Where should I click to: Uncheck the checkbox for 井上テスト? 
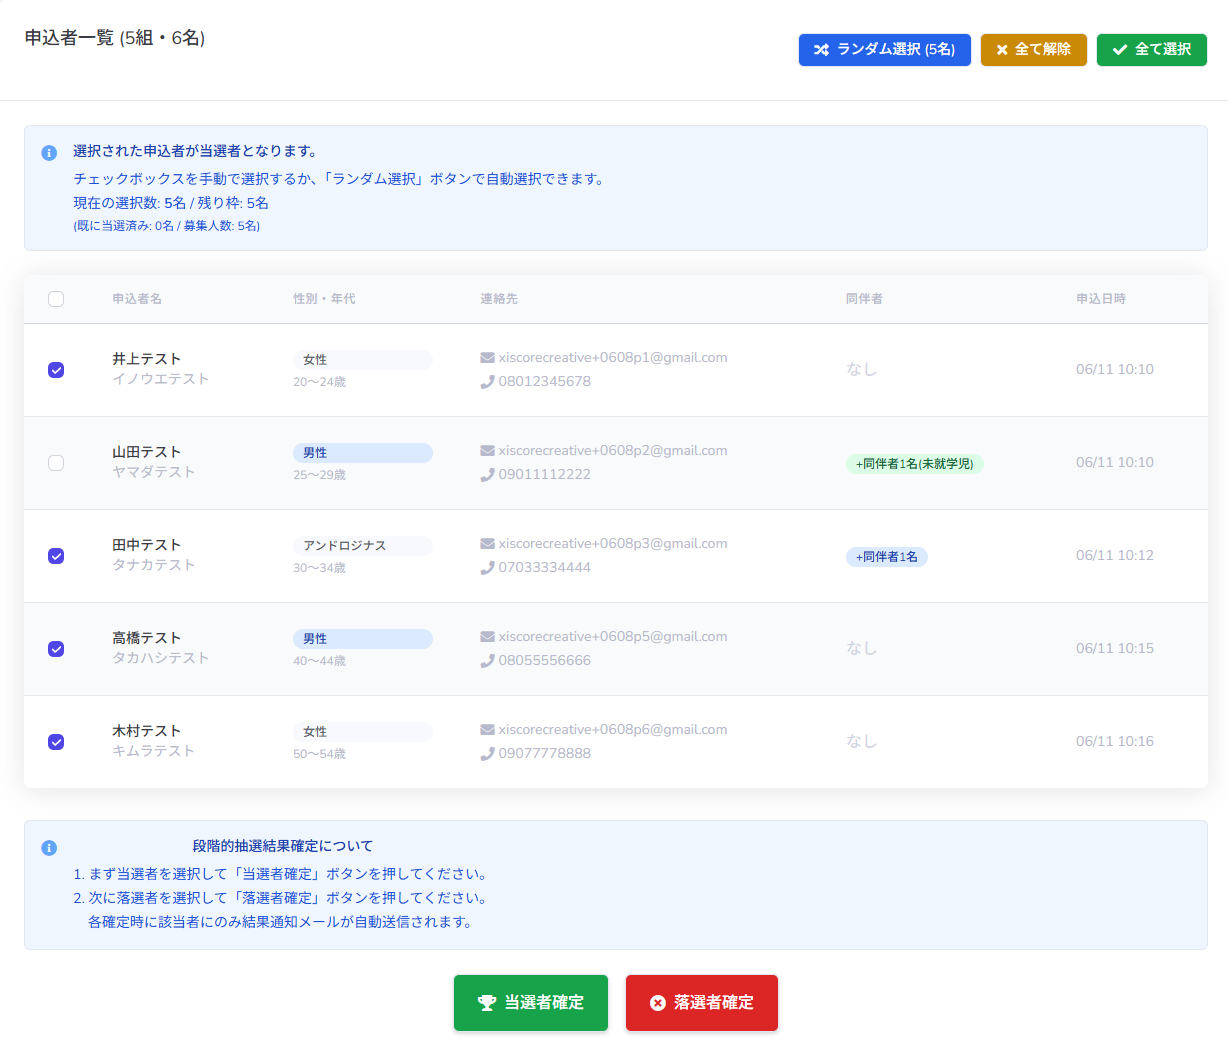coord(56,370)
